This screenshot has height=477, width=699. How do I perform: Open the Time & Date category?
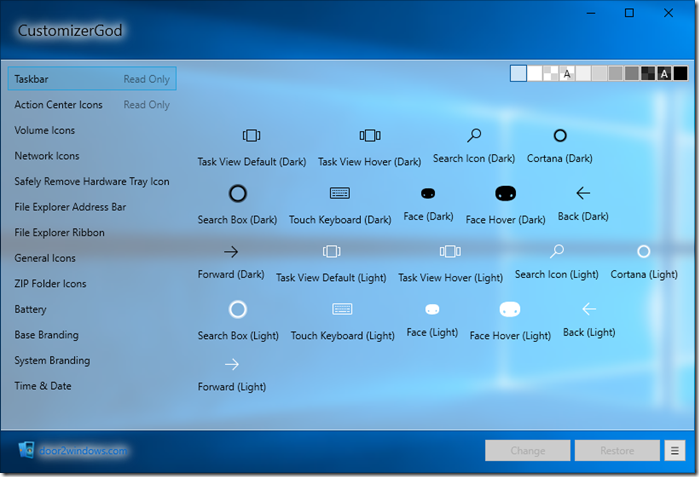[92, 386]
